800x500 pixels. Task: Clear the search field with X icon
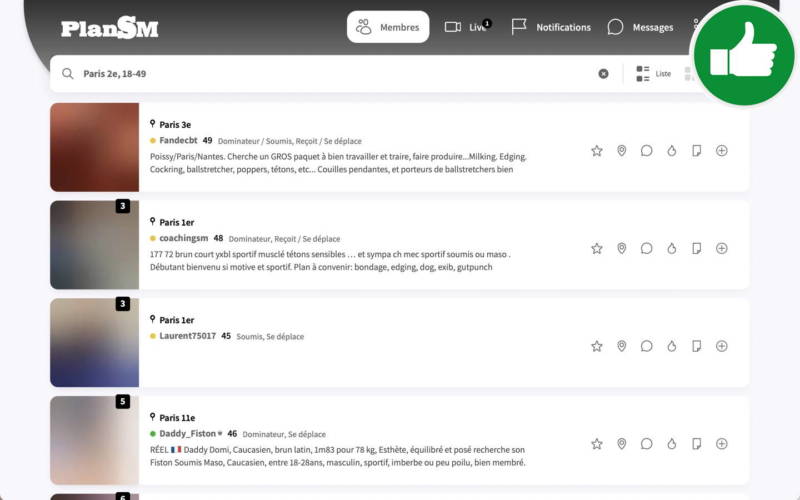pos(603,74)
